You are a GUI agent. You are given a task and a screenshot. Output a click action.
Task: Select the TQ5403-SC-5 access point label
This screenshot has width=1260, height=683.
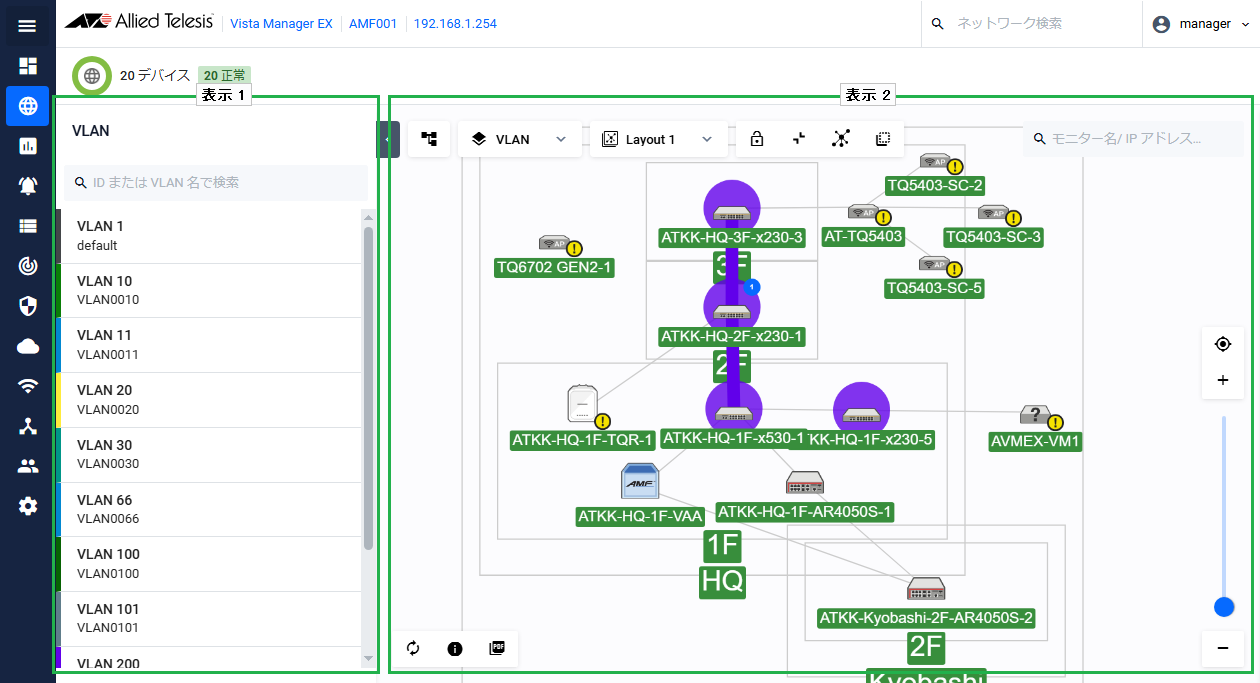(935, 289)
